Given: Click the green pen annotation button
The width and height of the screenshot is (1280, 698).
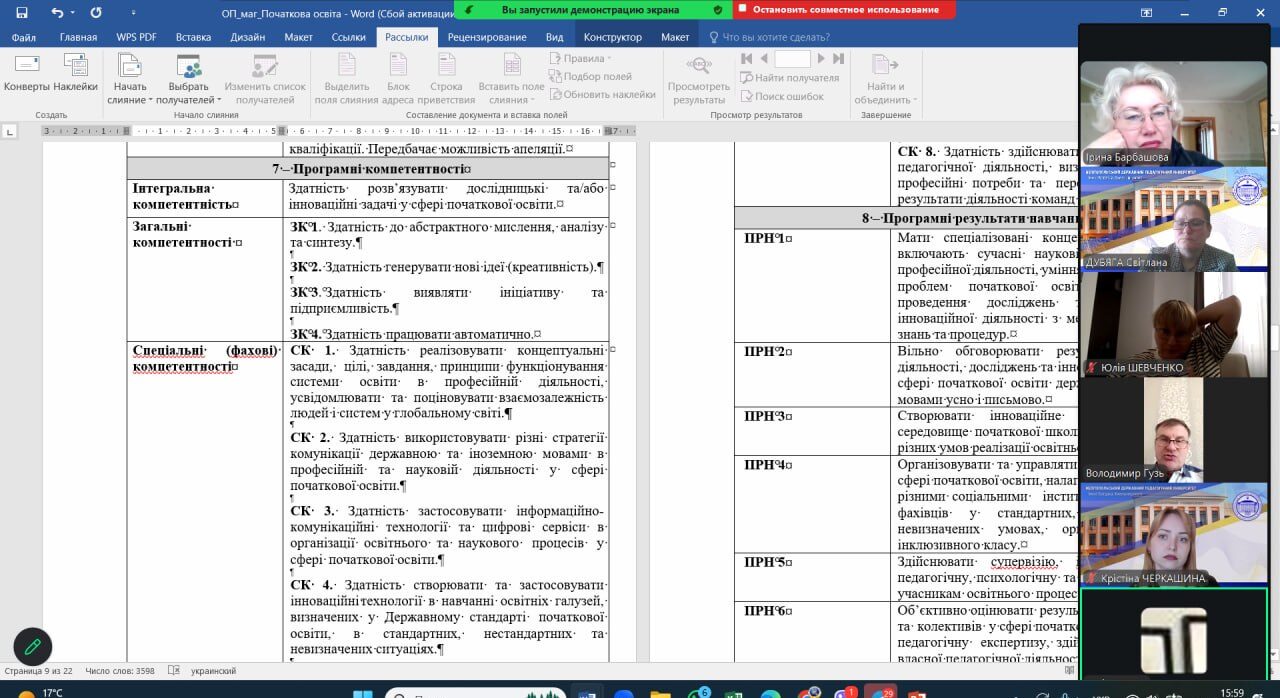Looking at the screenshot, I should 32,647.
